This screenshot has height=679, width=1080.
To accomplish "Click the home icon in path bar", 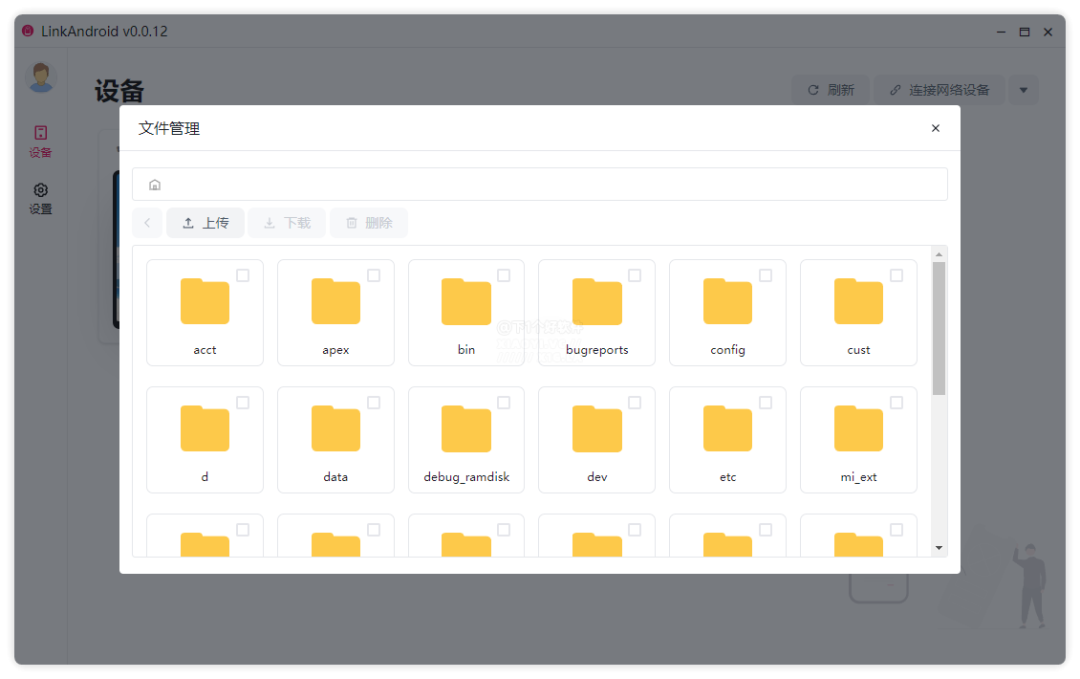I will point(155,185).
